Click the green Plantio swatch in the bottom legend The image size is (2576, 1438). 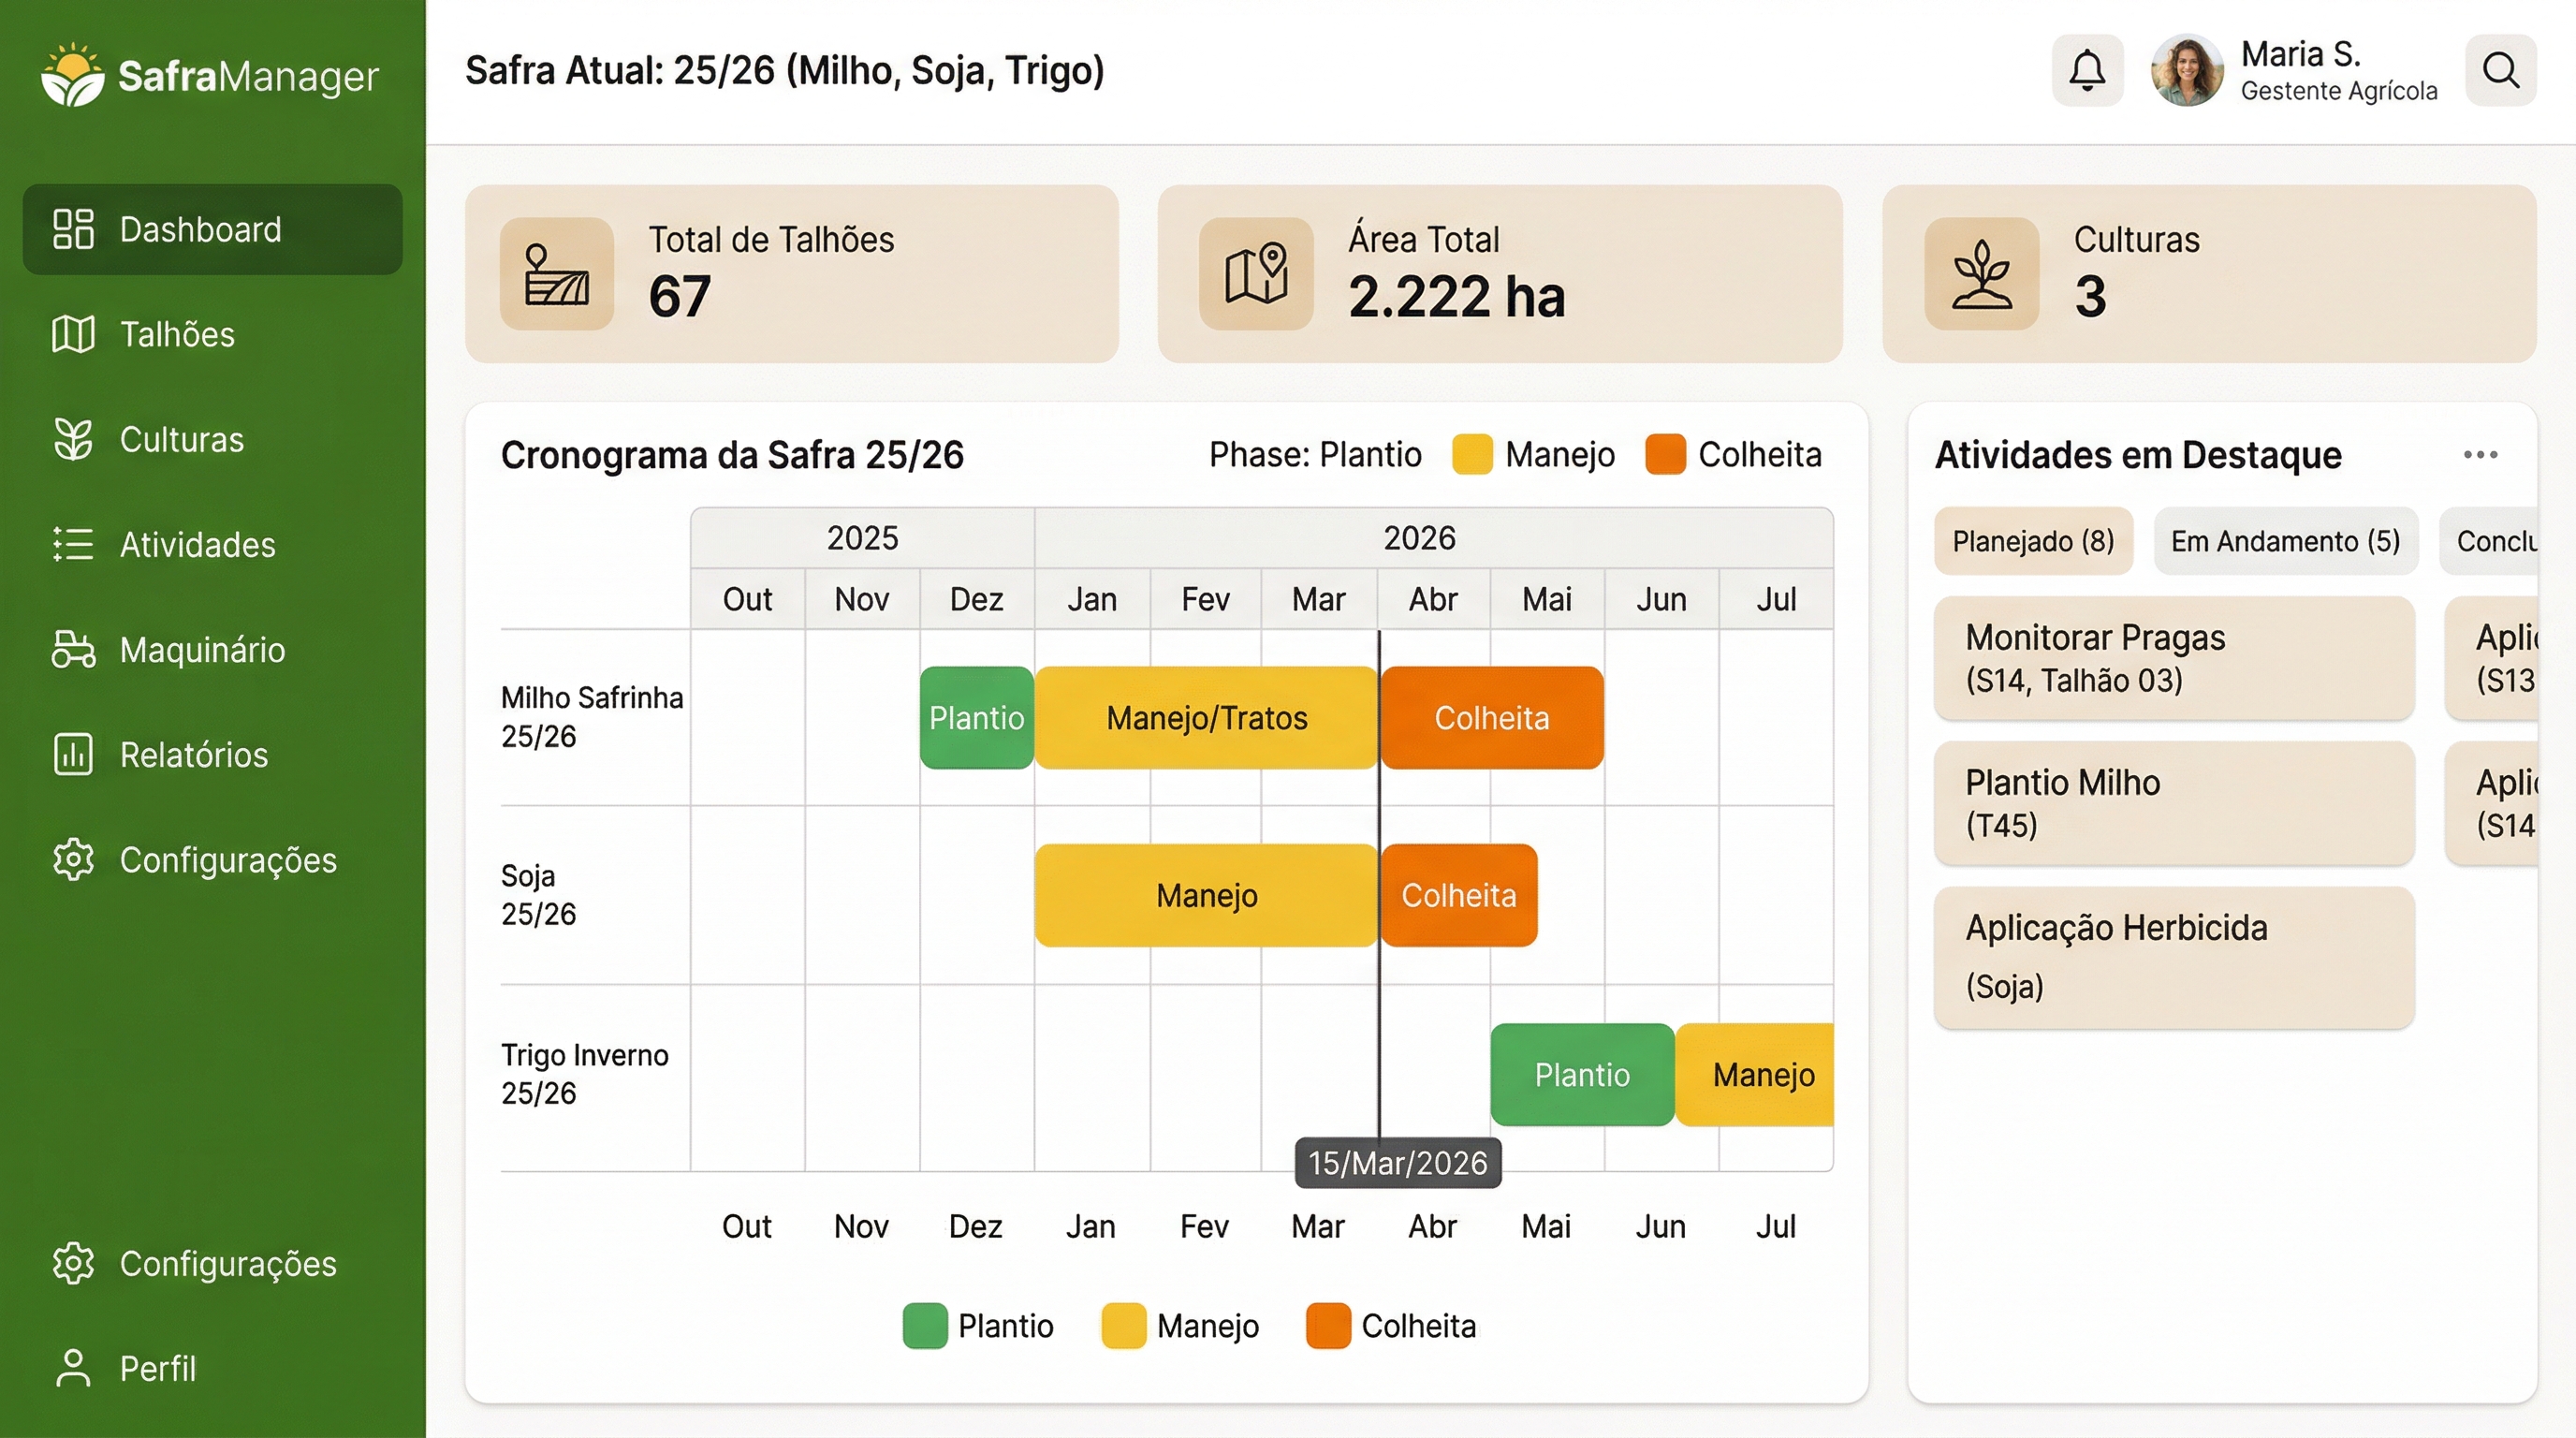click(x=924, y=1326)
